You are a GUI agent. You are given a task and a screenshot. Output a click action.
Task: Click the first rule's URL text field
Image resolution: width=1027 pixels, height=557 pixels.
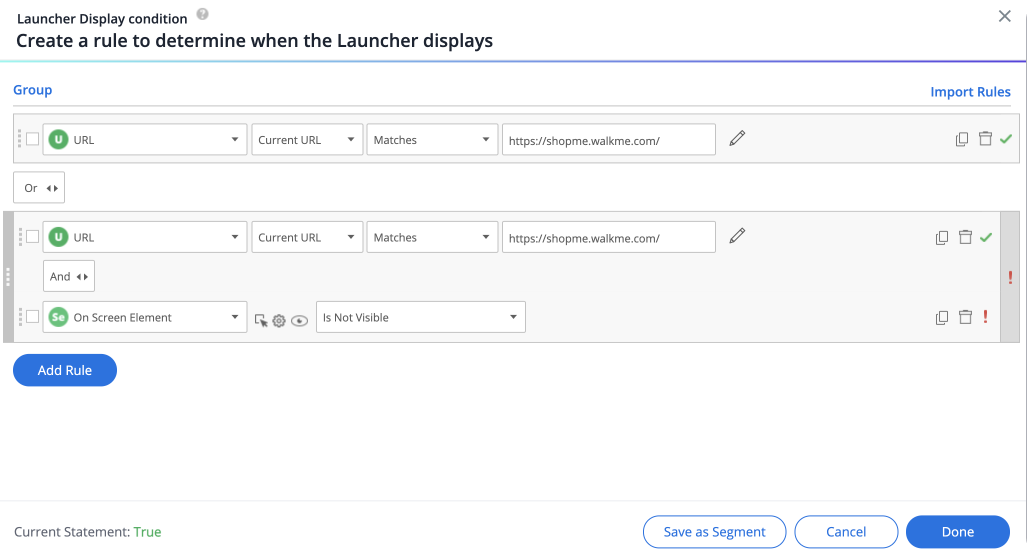[608, 140]
